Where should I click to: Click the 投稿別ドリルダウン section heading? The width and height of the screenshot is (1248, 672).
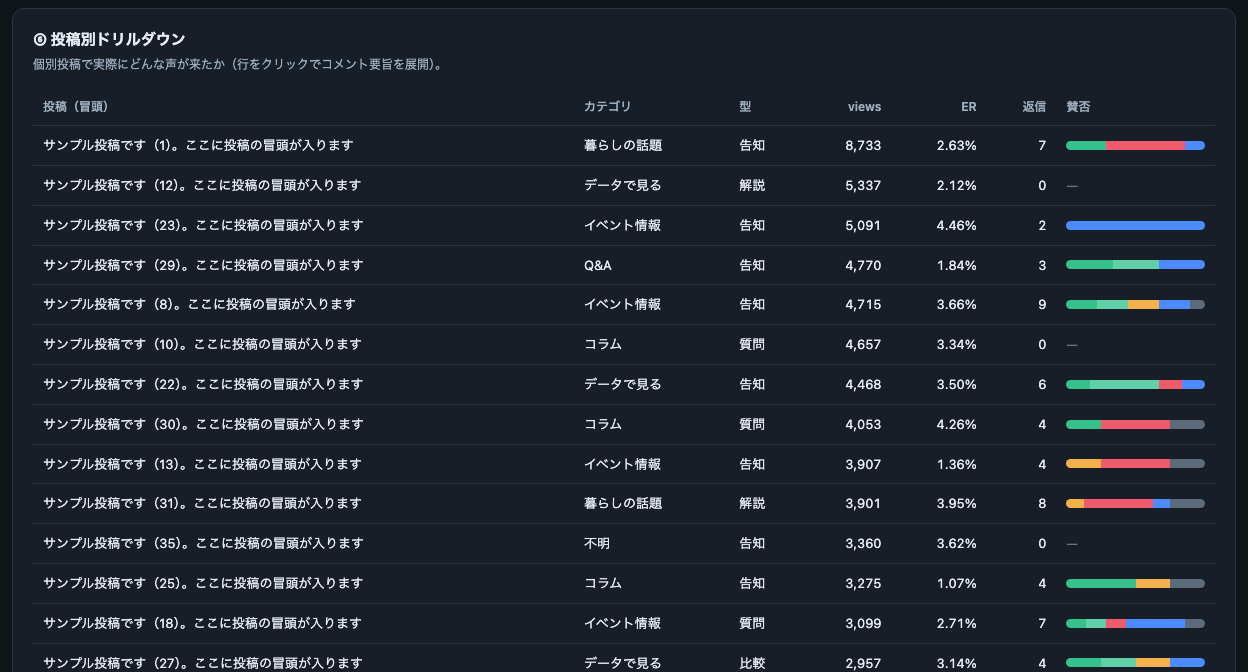tap(109, 39)
